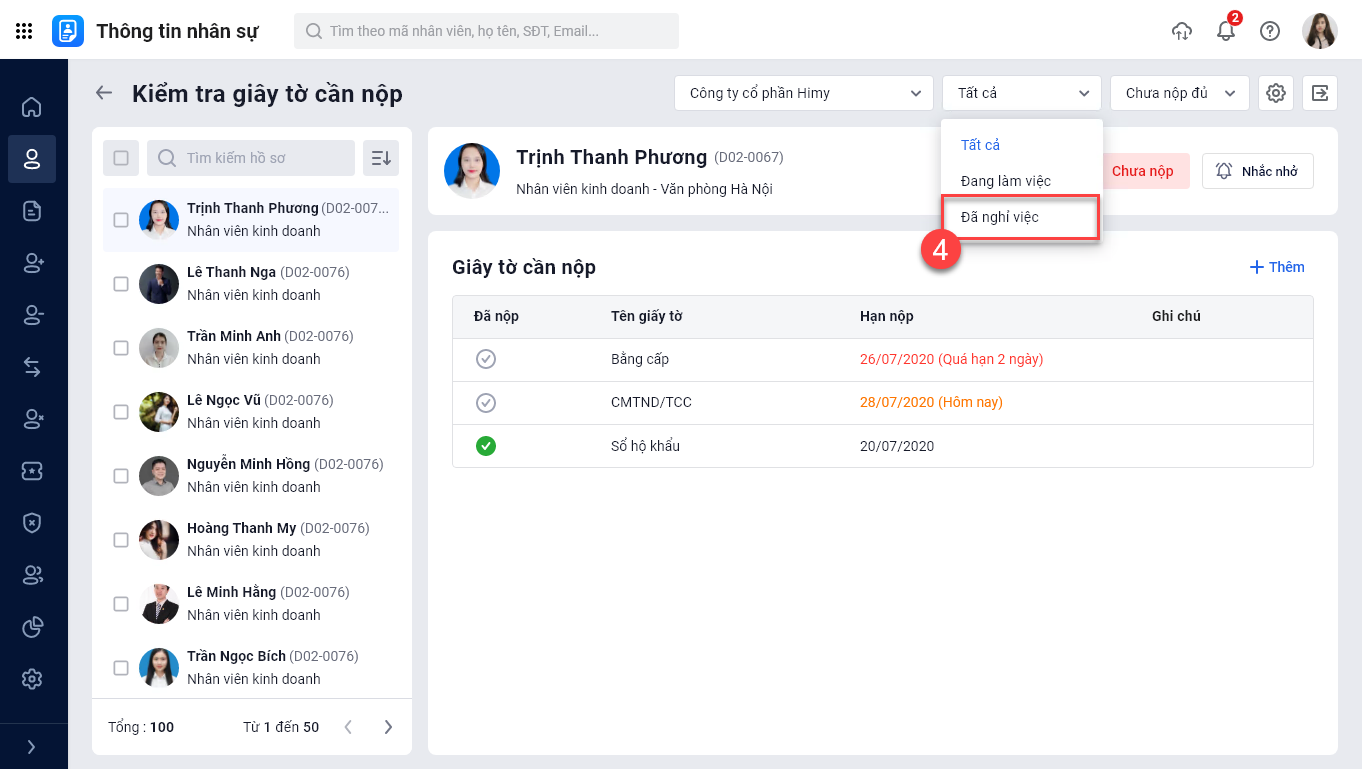Collapse the Tất cả status dropdown

[1022, 93]
